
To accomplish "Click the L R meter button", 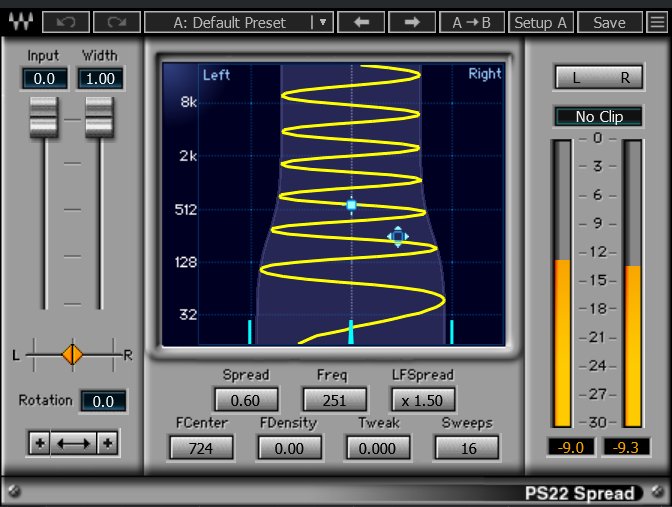I will [x=599, y=78].
